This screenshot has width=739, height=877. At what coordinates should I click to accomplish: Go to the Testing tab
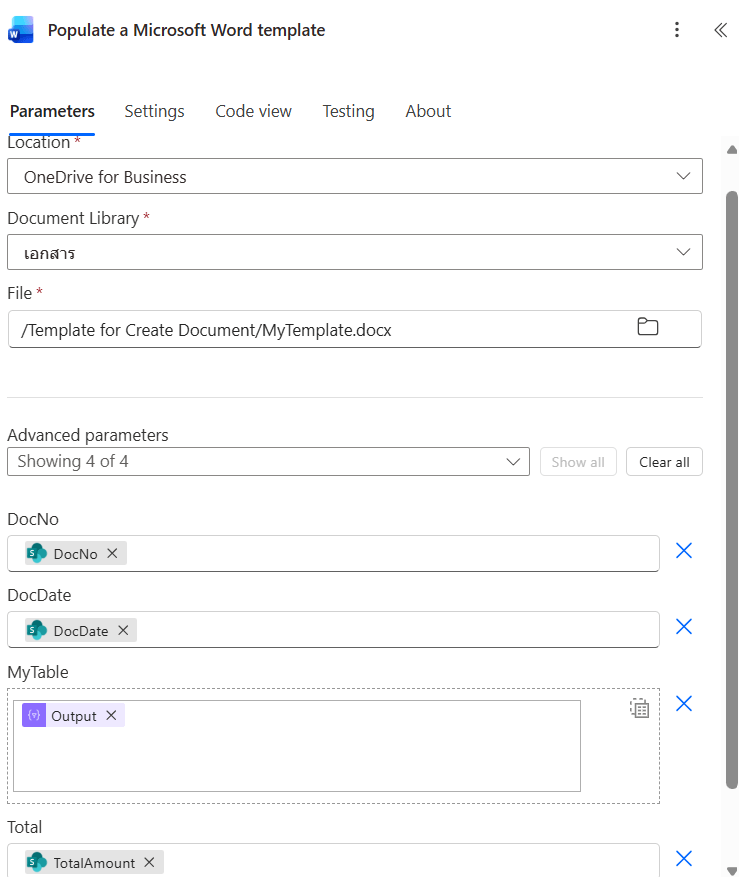(x=348, y=111)
